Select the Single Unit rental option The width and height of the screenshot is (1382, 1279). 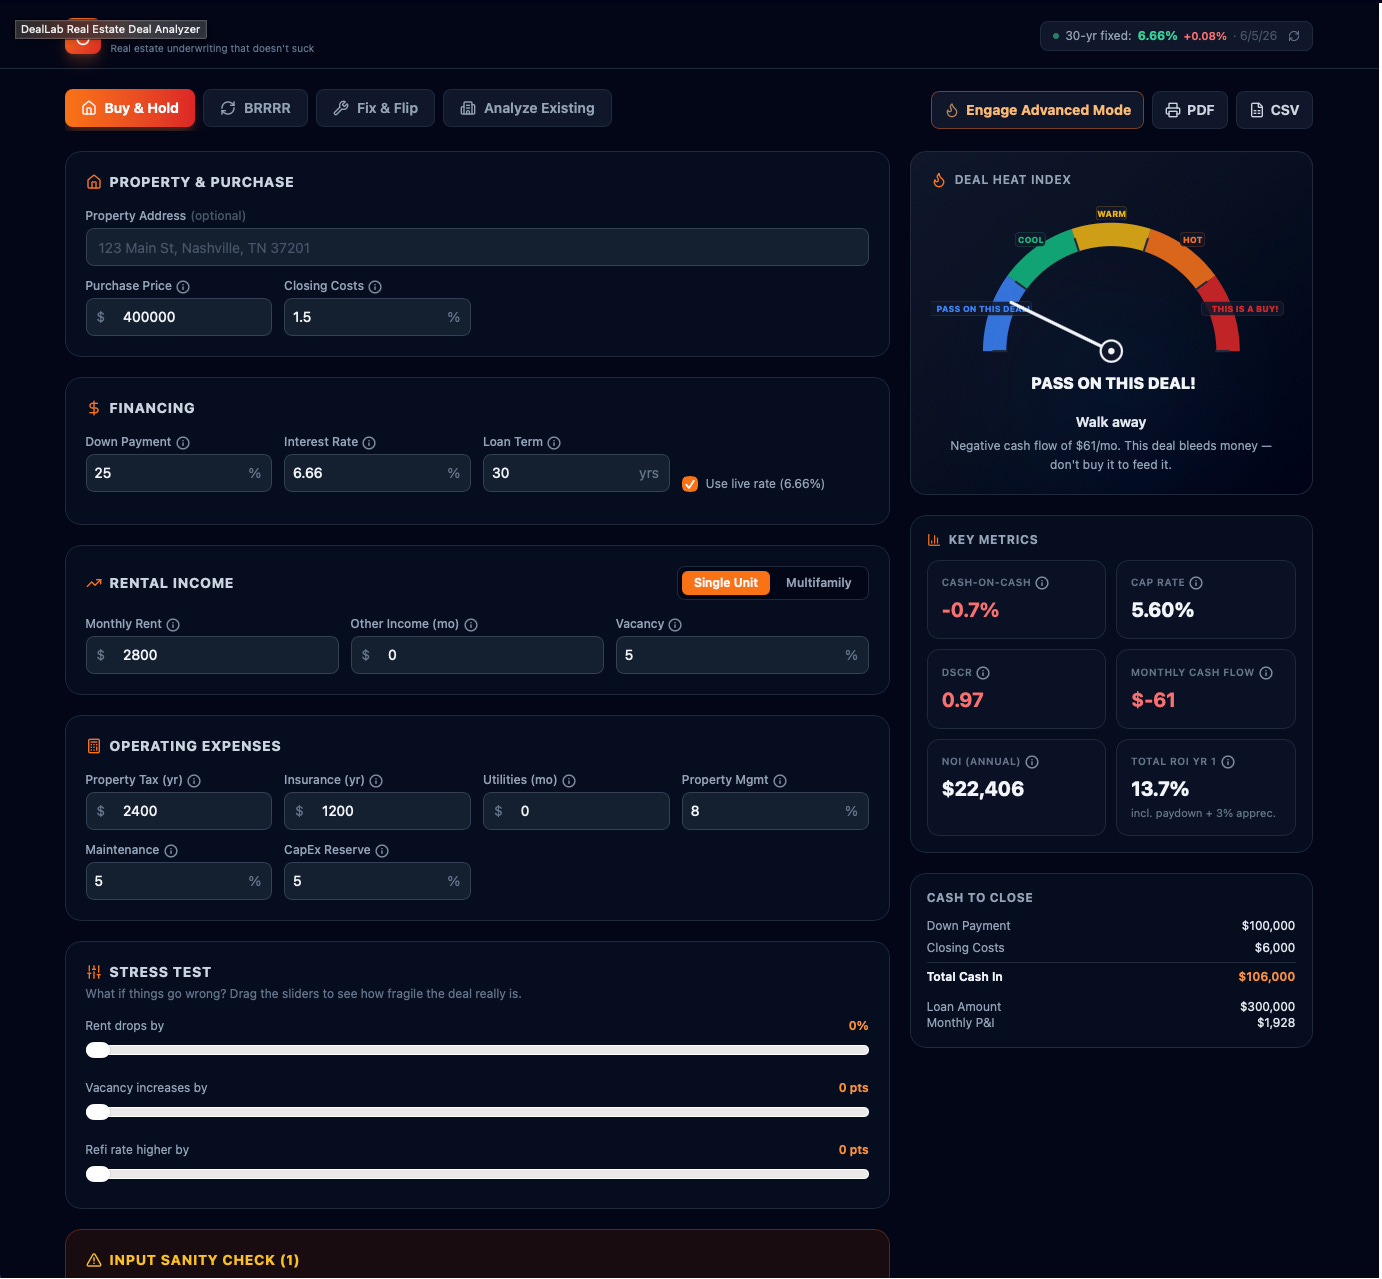726,583
